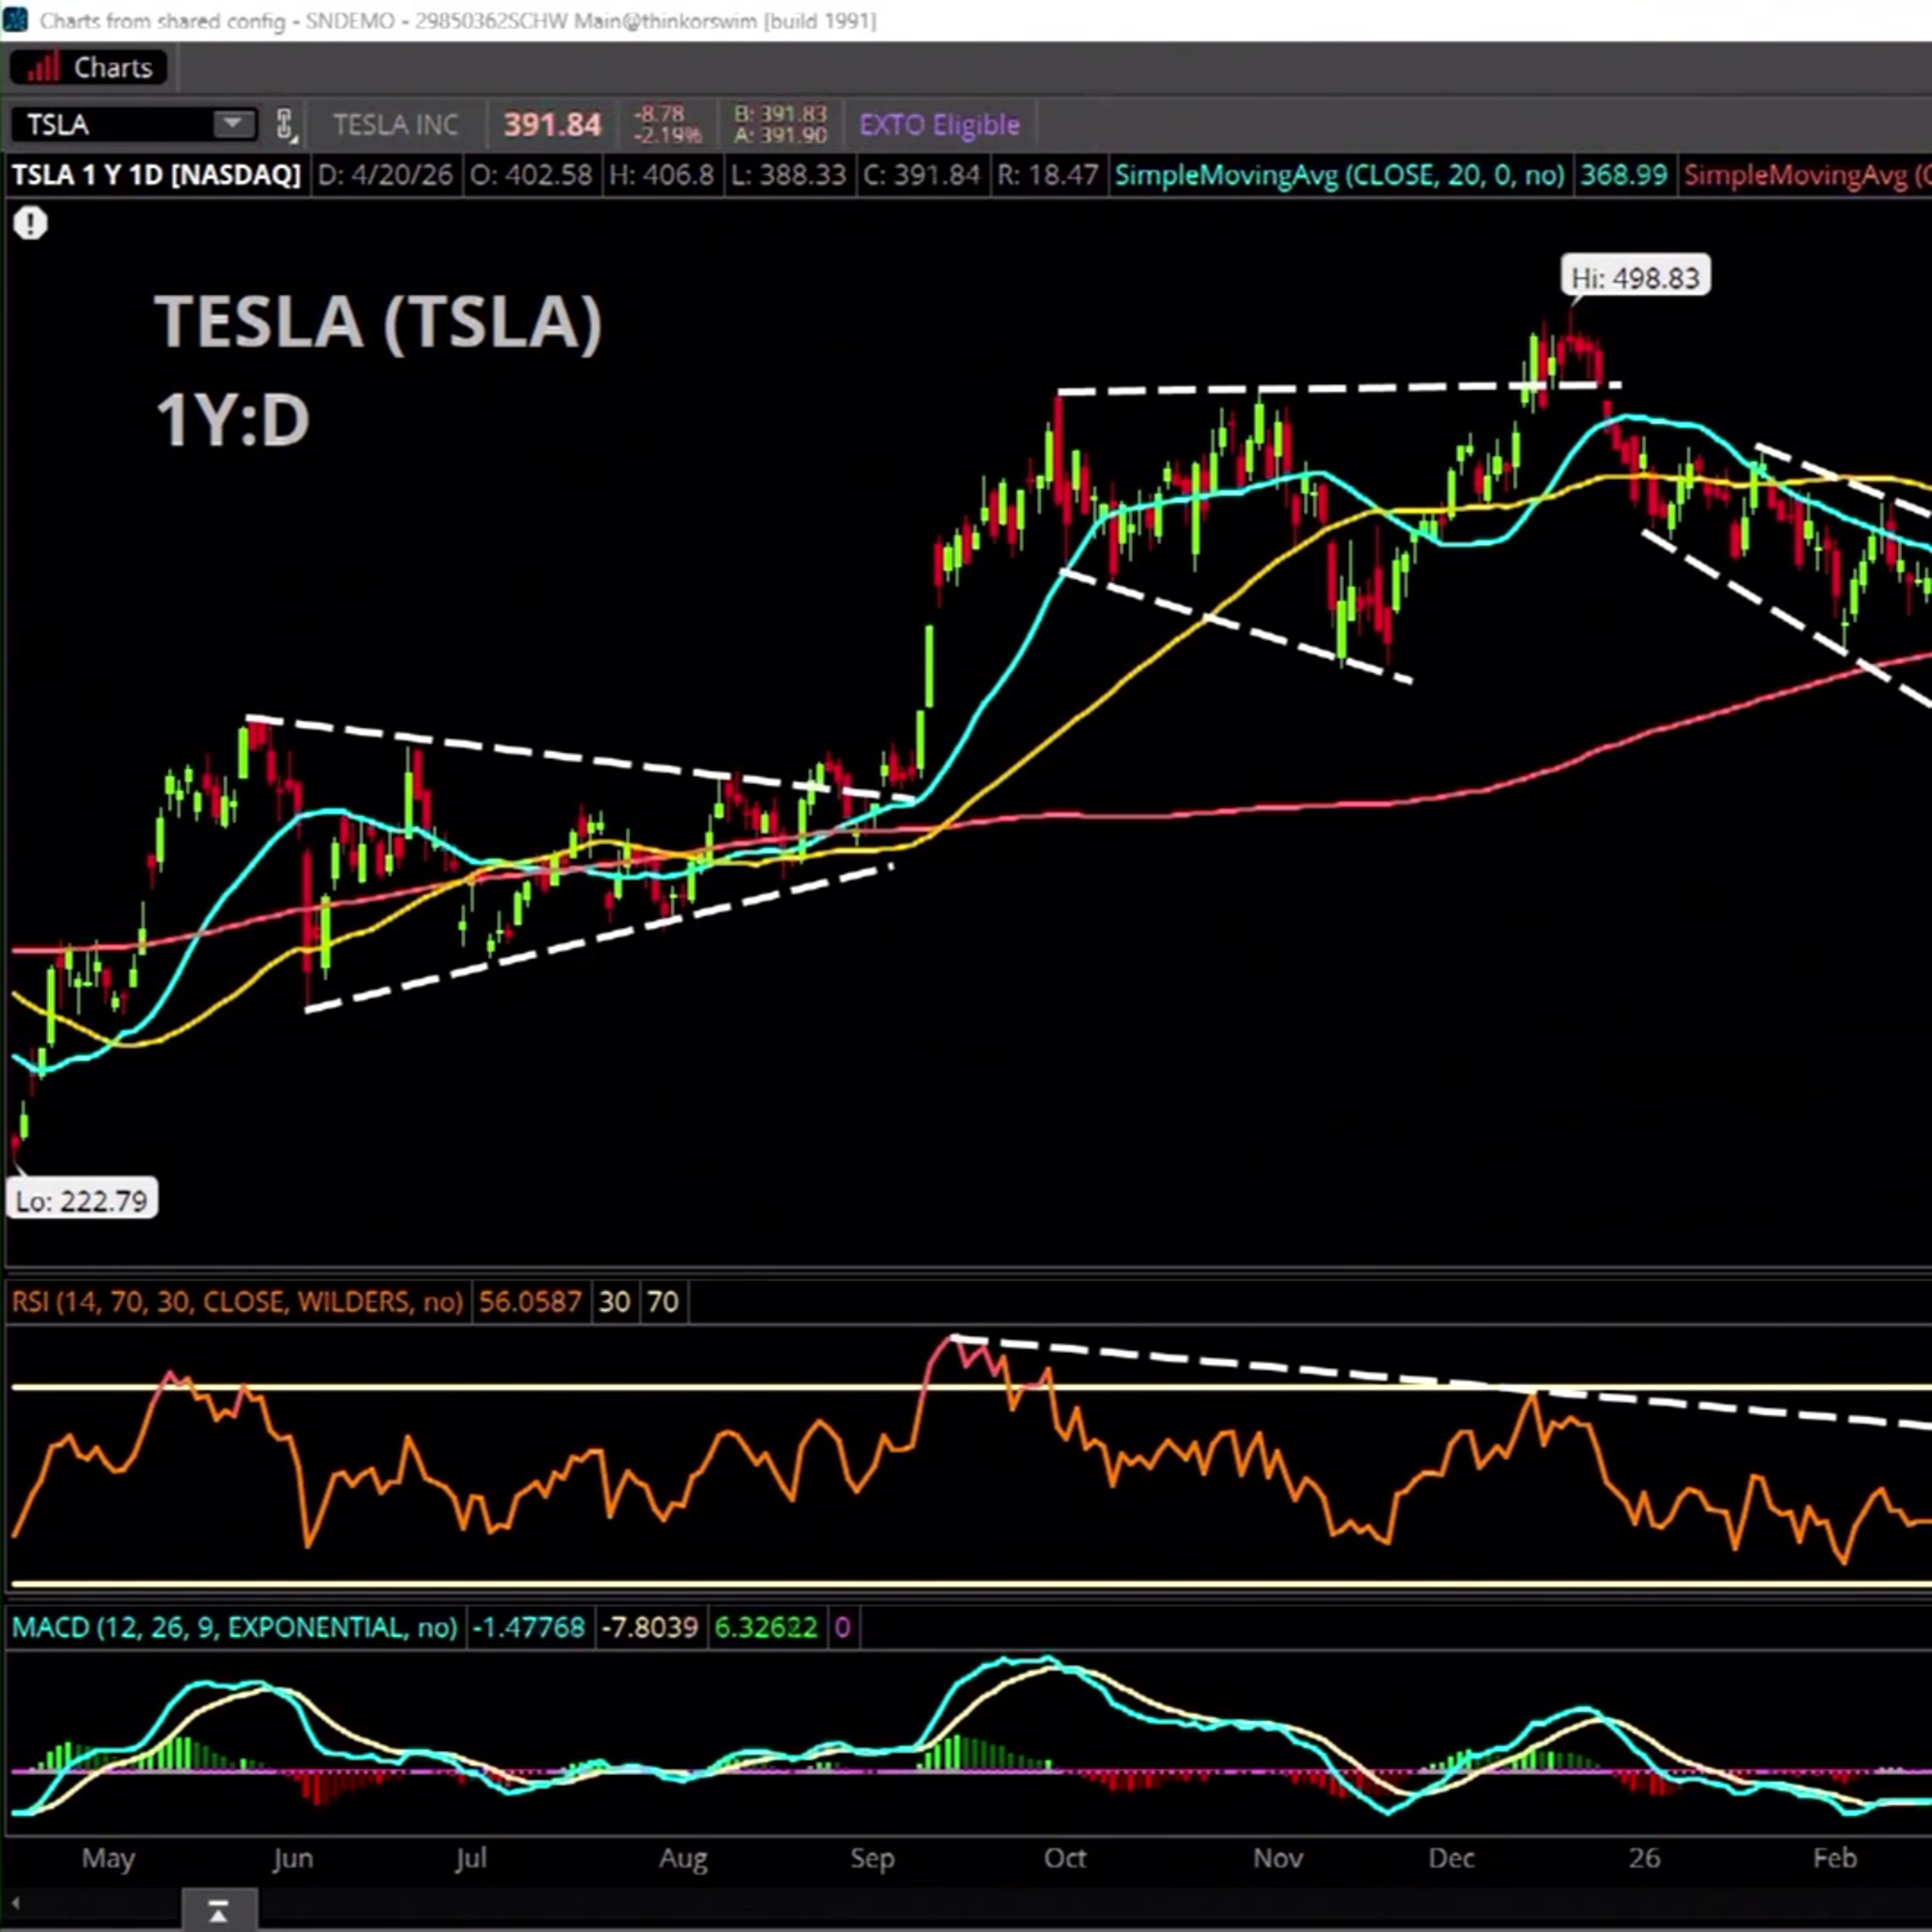The height and width of the screenshot is (1932, 1932).
Task: Click the Oct label on time axis
Action: 1065,1858
